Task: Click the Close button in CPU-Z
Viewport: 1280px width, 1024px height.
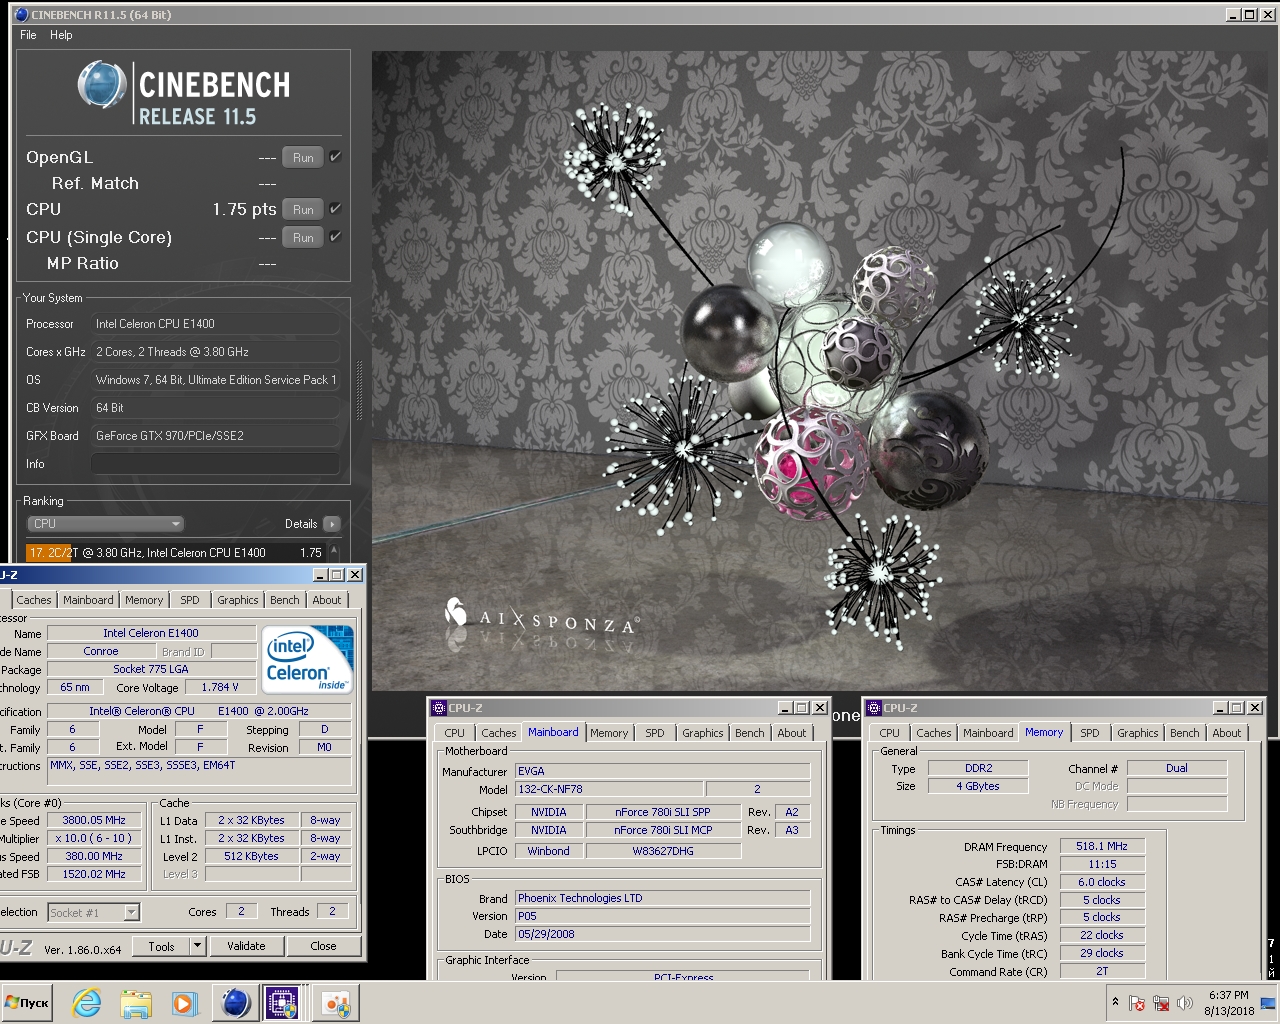Action: click(x=323, y=946)
